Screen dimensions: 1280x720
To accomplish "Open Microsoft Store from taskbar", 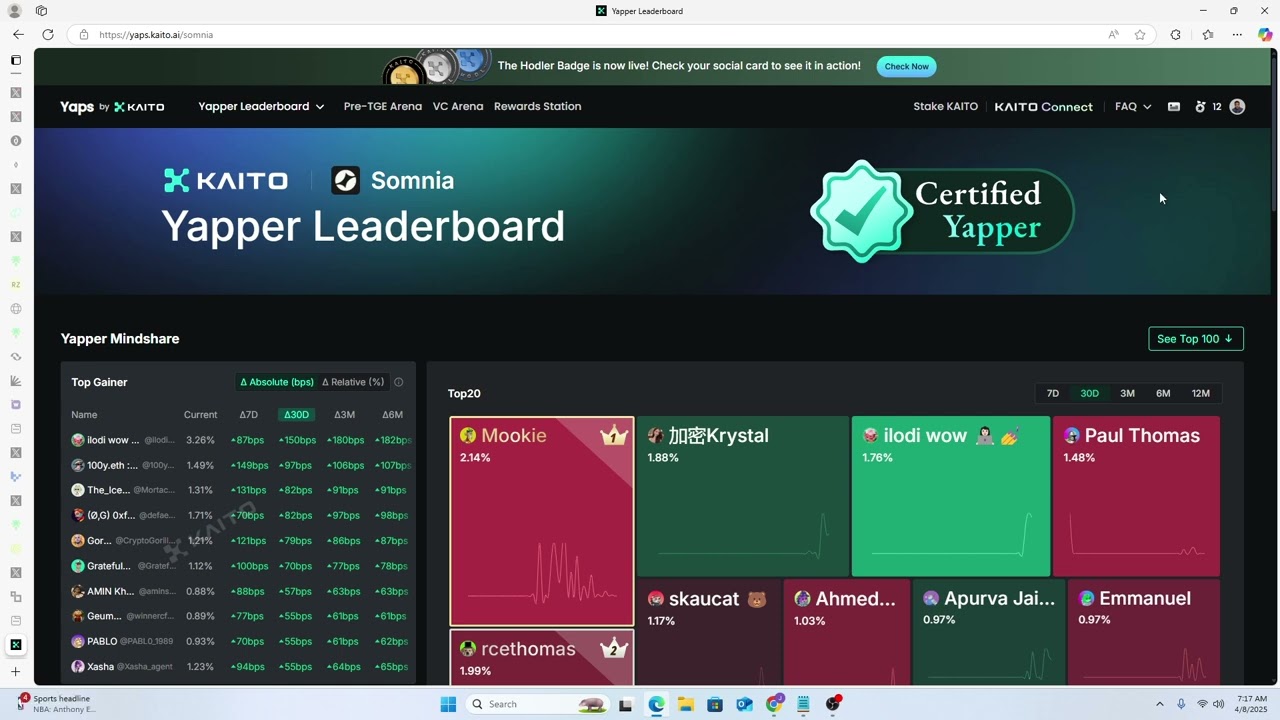I will 715,704.
